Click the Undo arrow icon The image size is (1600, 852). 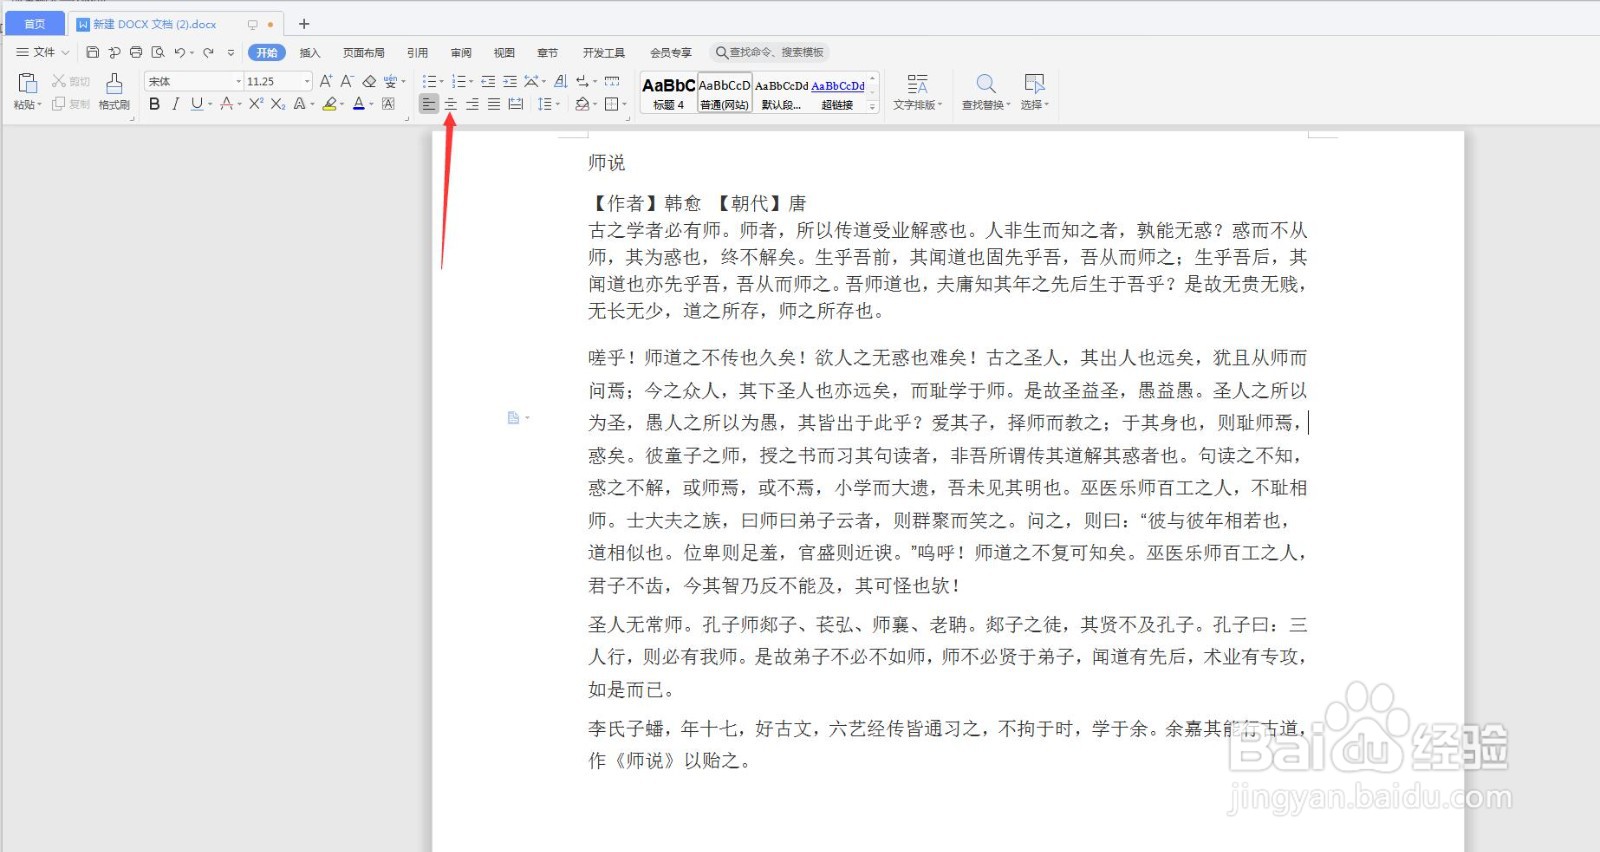[179, 52]
